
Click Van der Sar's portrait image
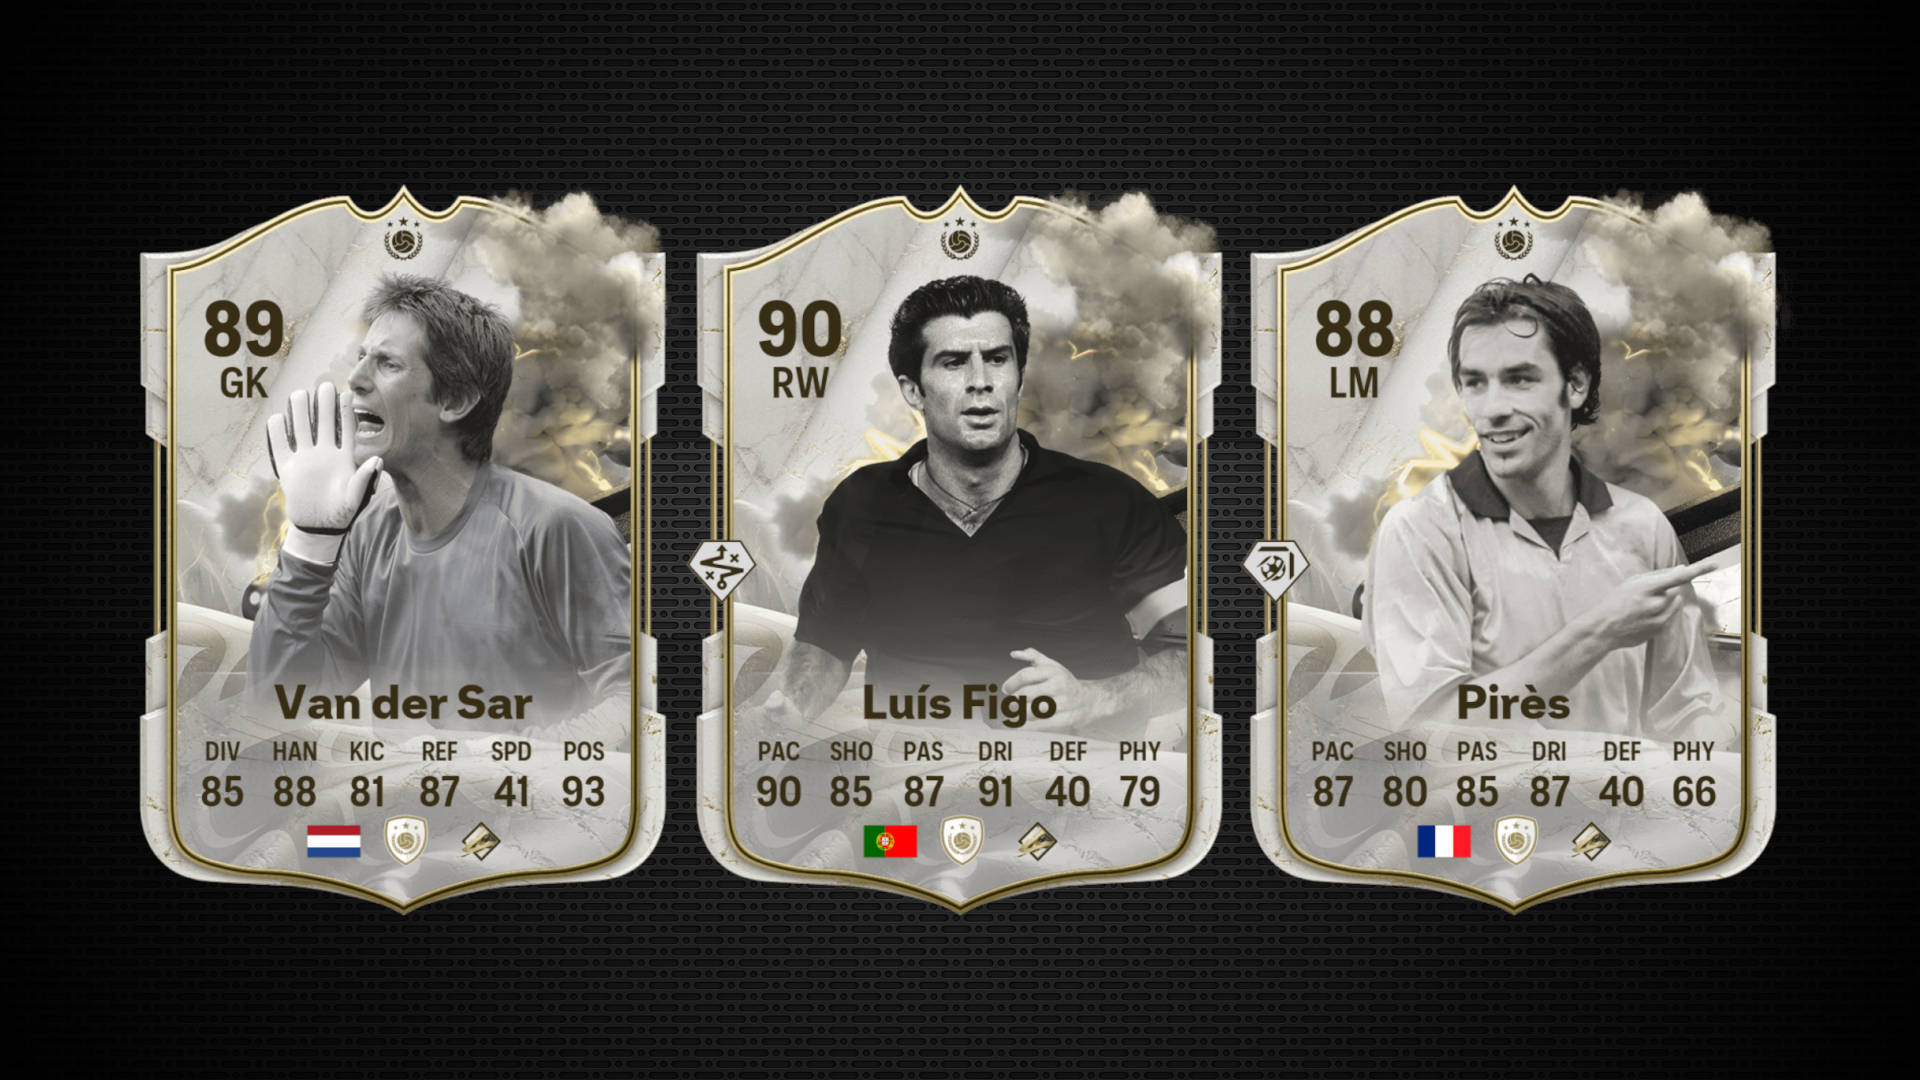[440, 480]
